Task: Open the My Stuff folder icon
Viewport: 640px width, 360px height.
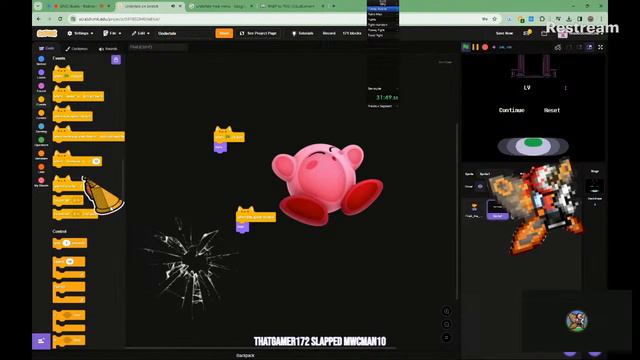Action: coord(544,33)
